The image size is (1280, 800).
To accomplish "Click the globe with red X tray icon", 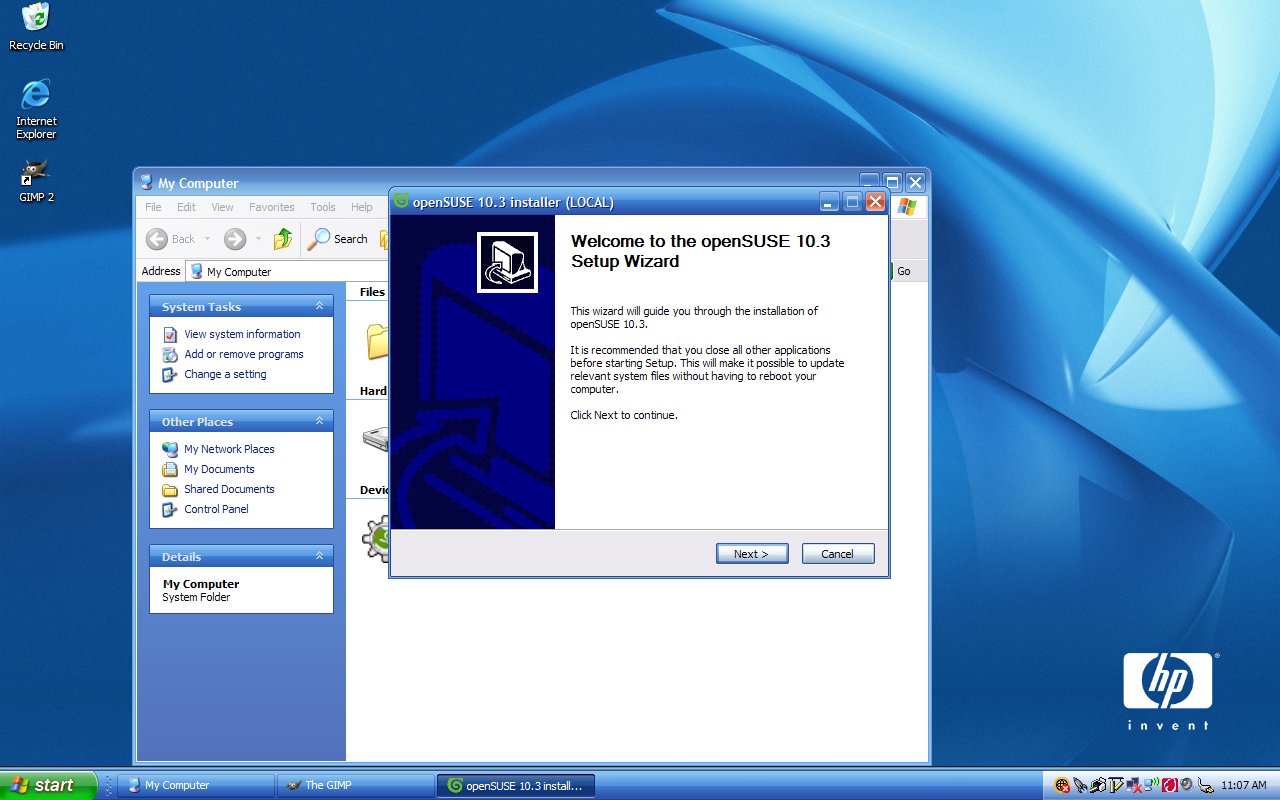I will point(1062,785).
